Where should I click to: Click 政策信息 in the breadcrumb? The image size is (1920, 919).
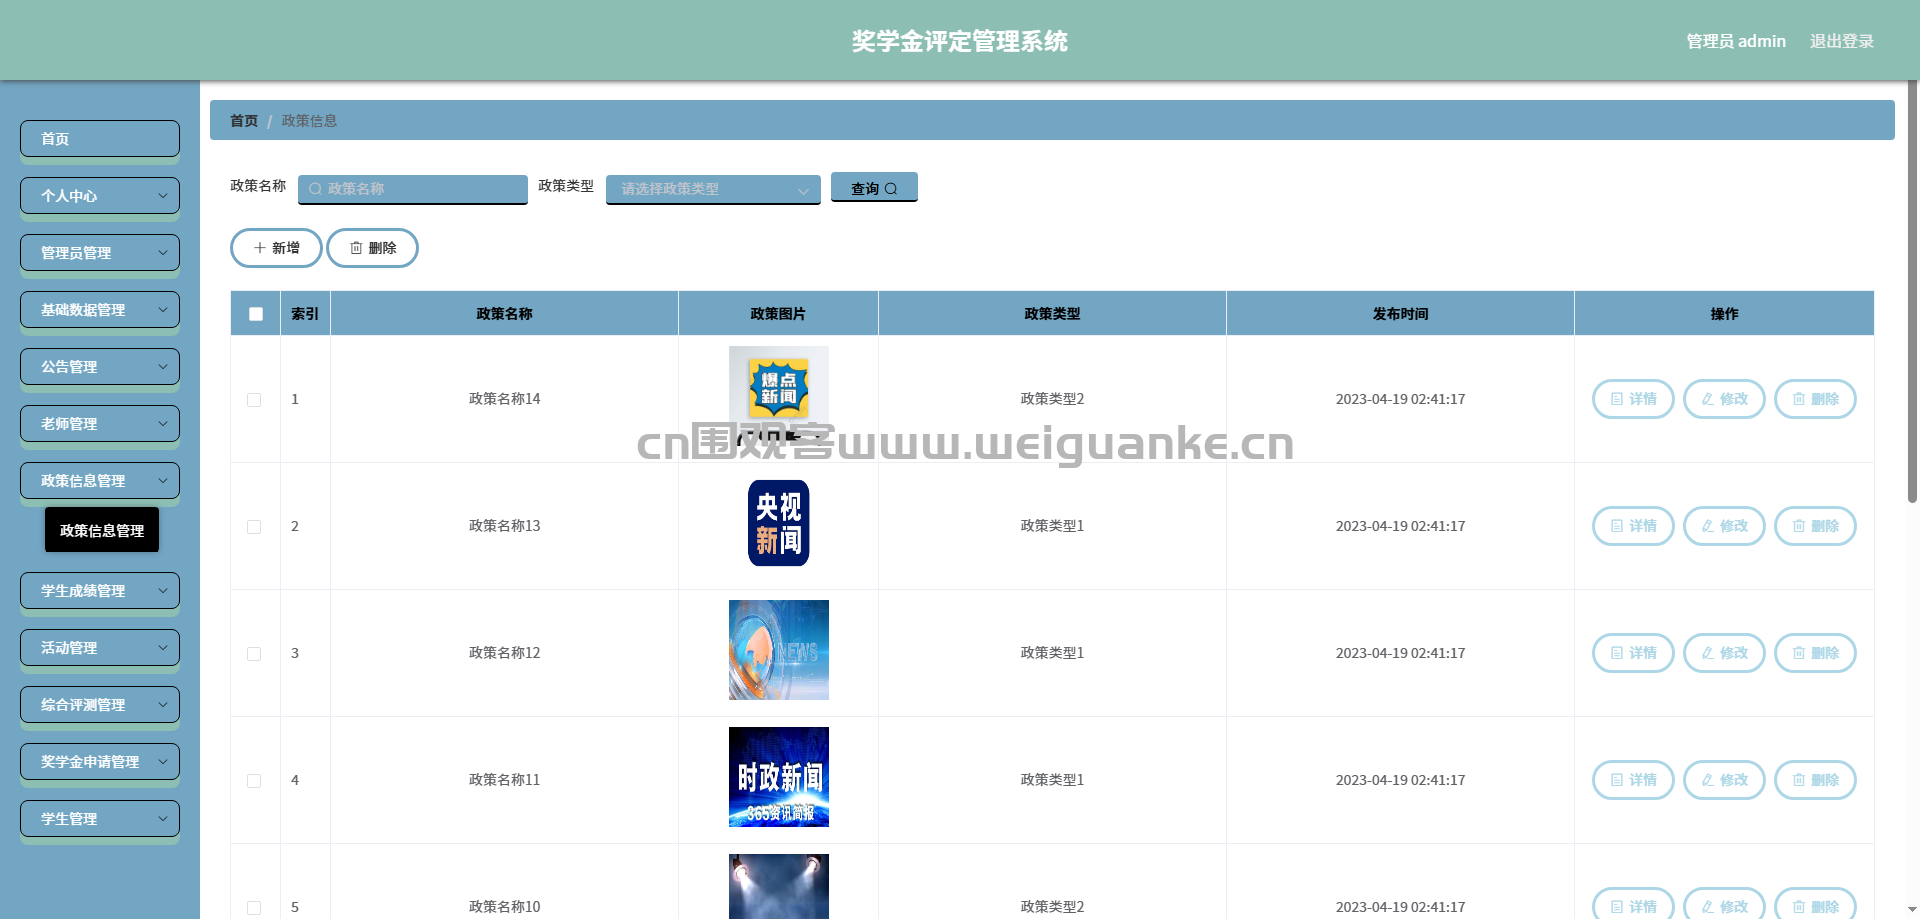[309, 121]
